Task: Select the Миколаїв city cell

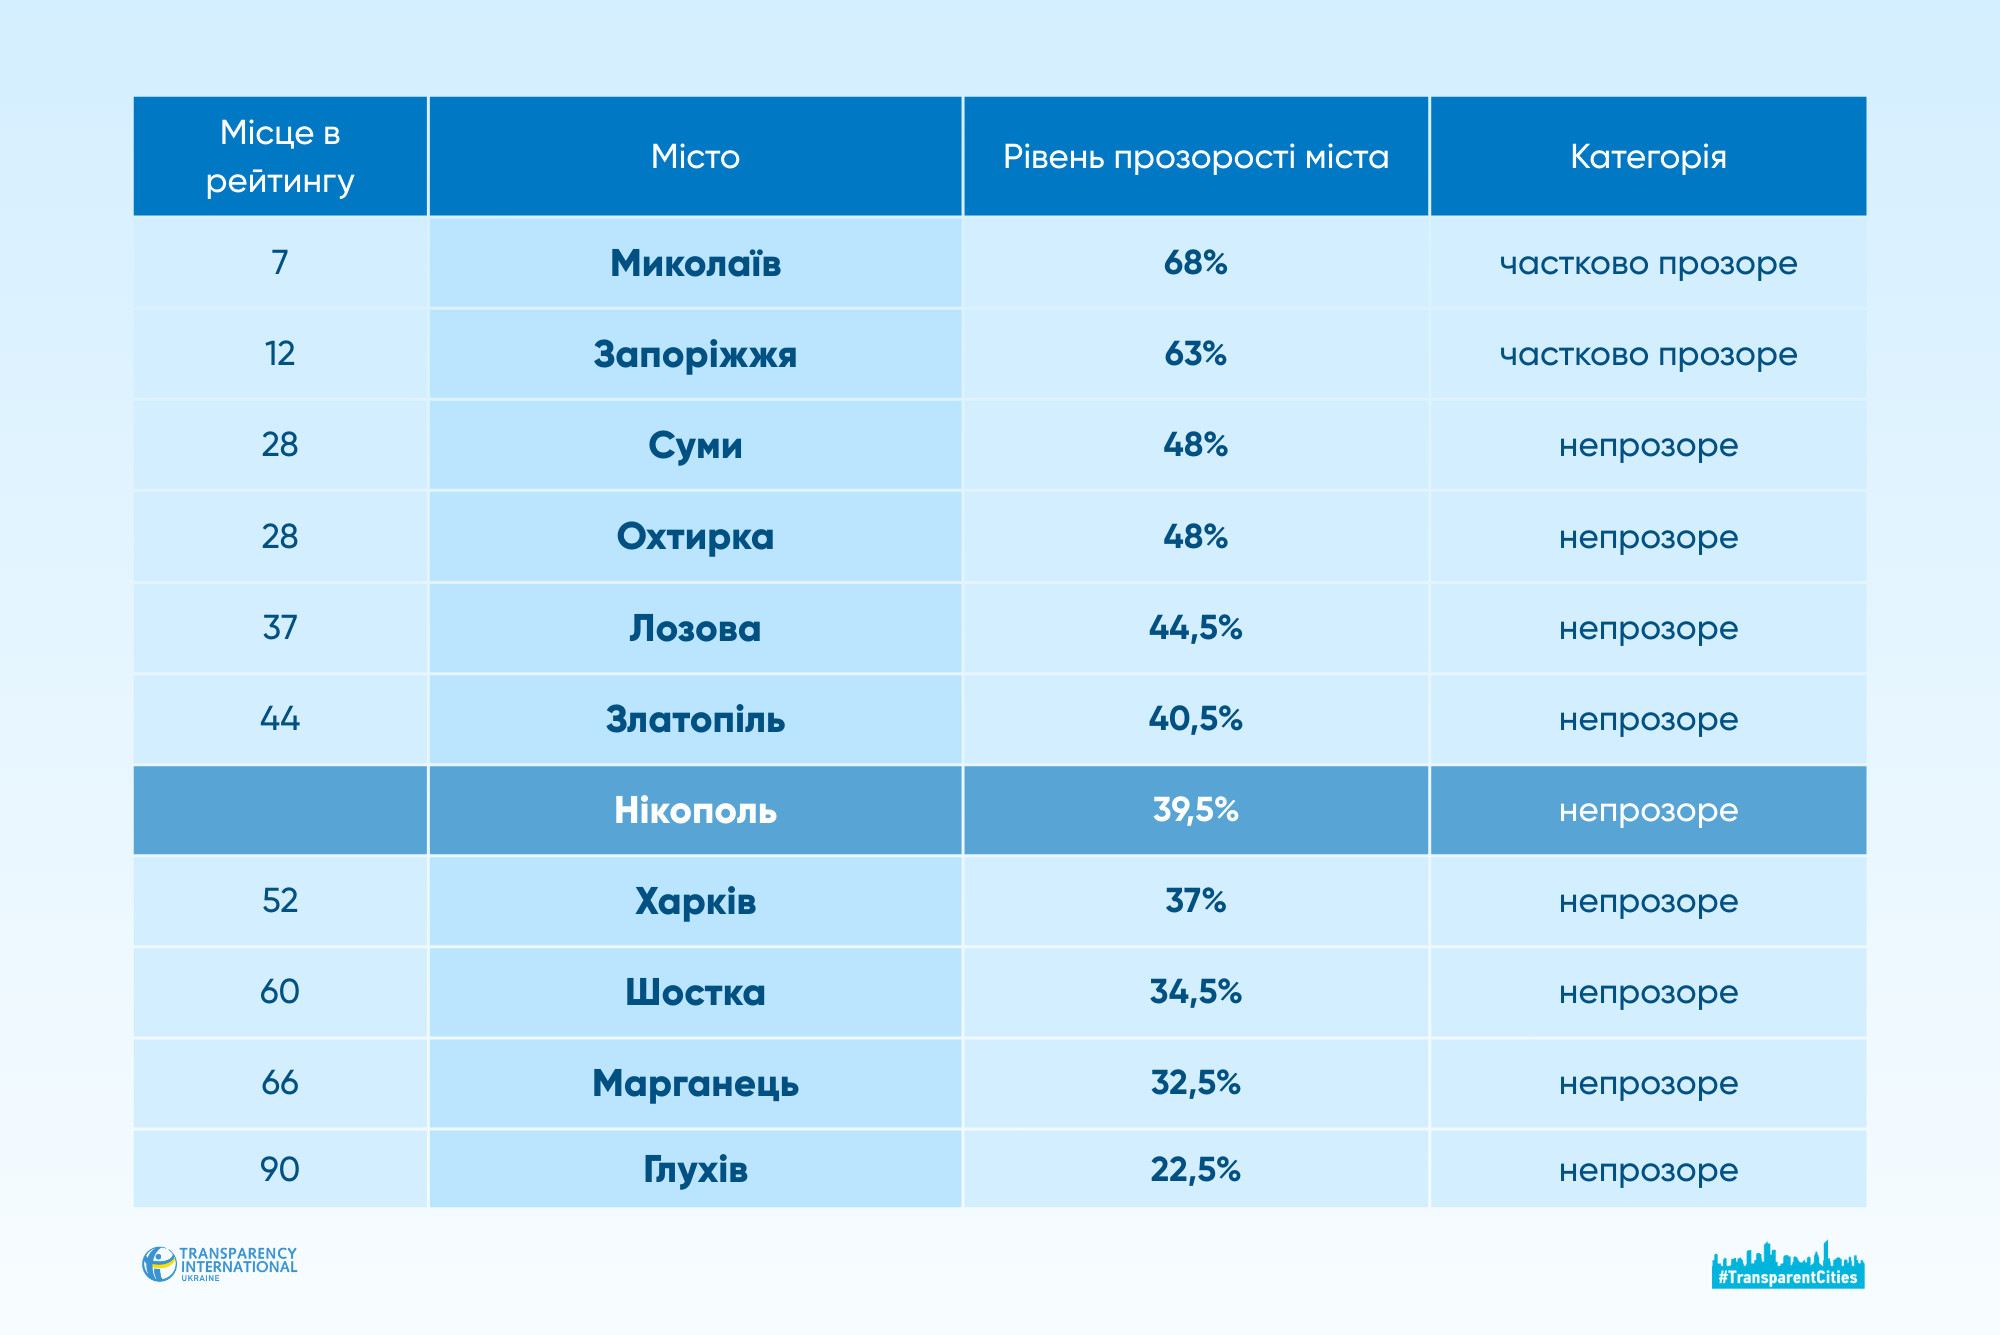Action: click(695, 263)
